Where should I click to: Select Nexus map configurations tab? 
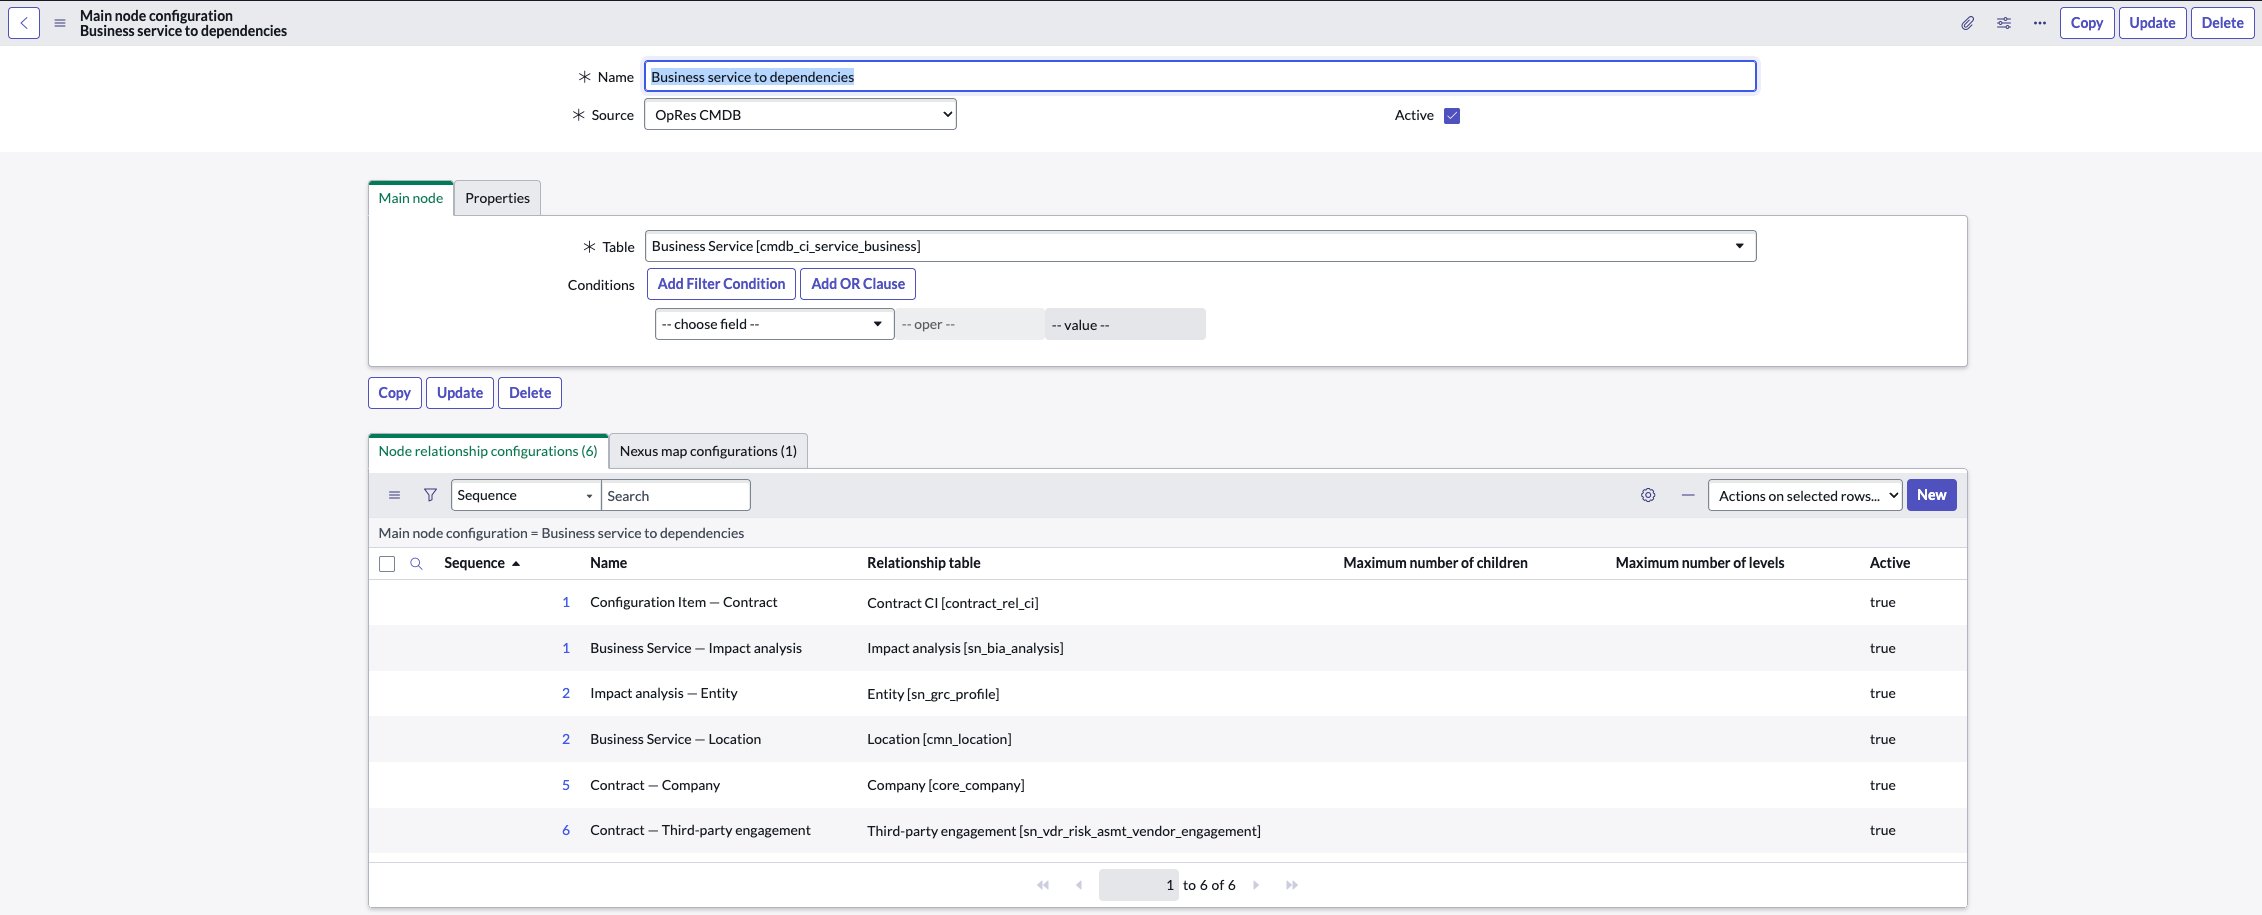point(708,451)
